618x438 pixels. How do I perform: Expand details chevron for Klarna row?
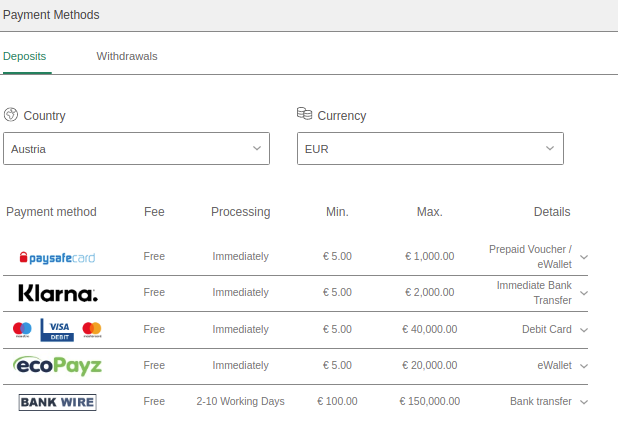pyautogui.click(x=584, y=293)
